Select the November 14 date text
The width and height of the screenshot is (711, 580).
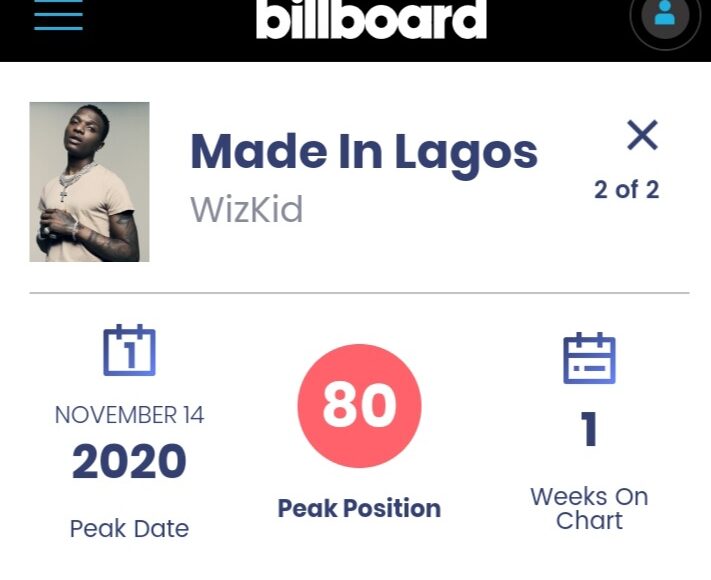click(x=129, y=415)
